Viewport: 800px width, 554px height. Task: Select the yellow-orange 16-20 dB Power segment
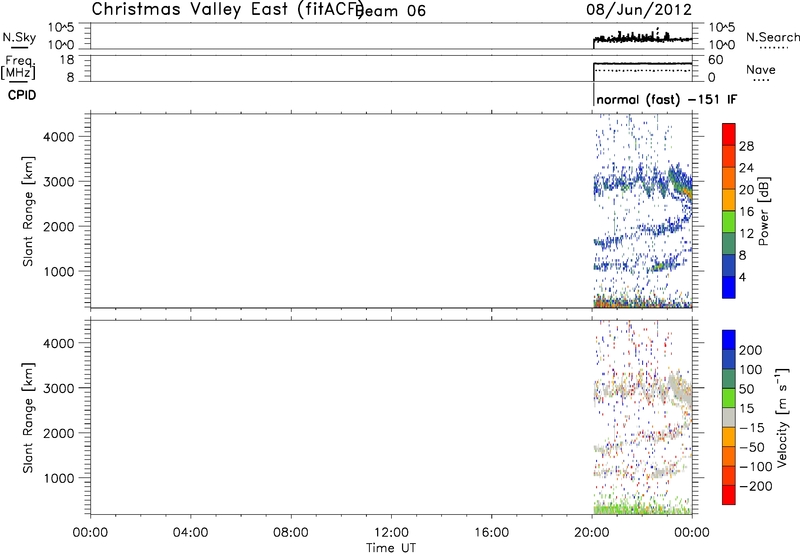click(x=729, y=200)
